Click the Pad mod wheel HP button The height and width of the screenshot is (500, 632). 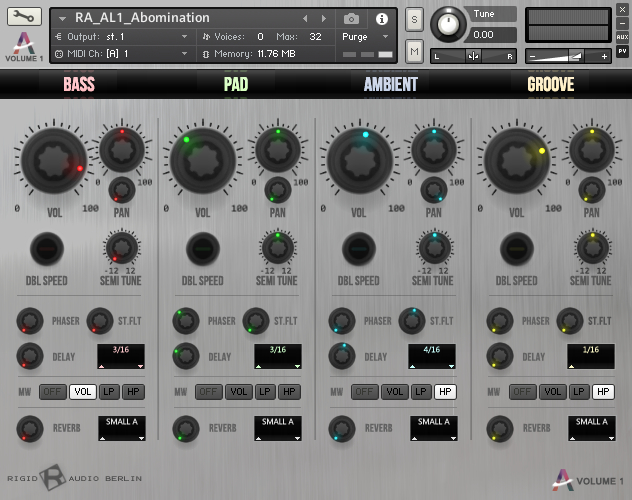coord(289,392)
